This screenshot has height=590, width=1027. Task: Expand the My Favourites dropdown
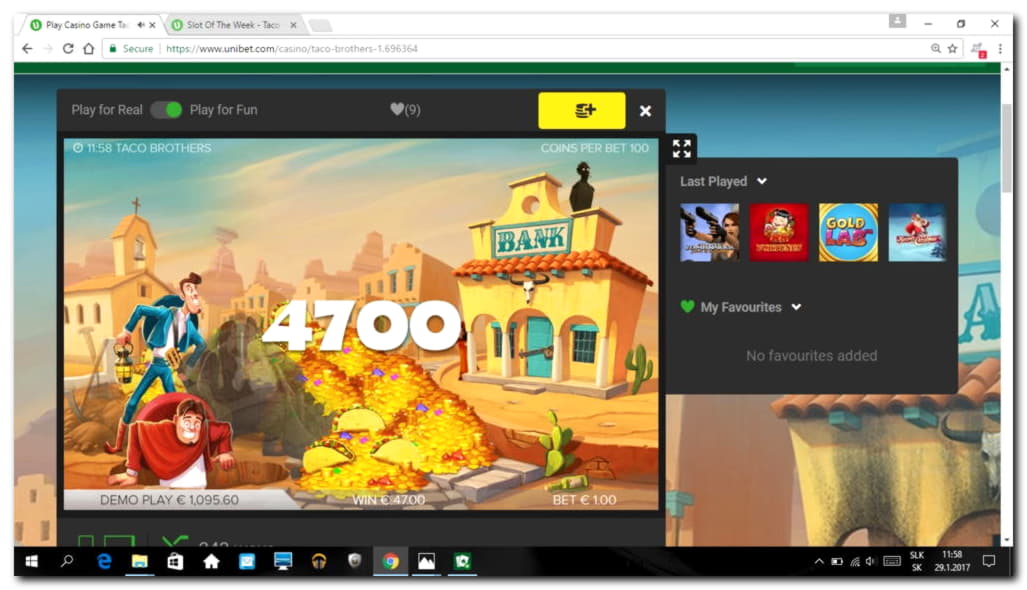click(796, 306)
